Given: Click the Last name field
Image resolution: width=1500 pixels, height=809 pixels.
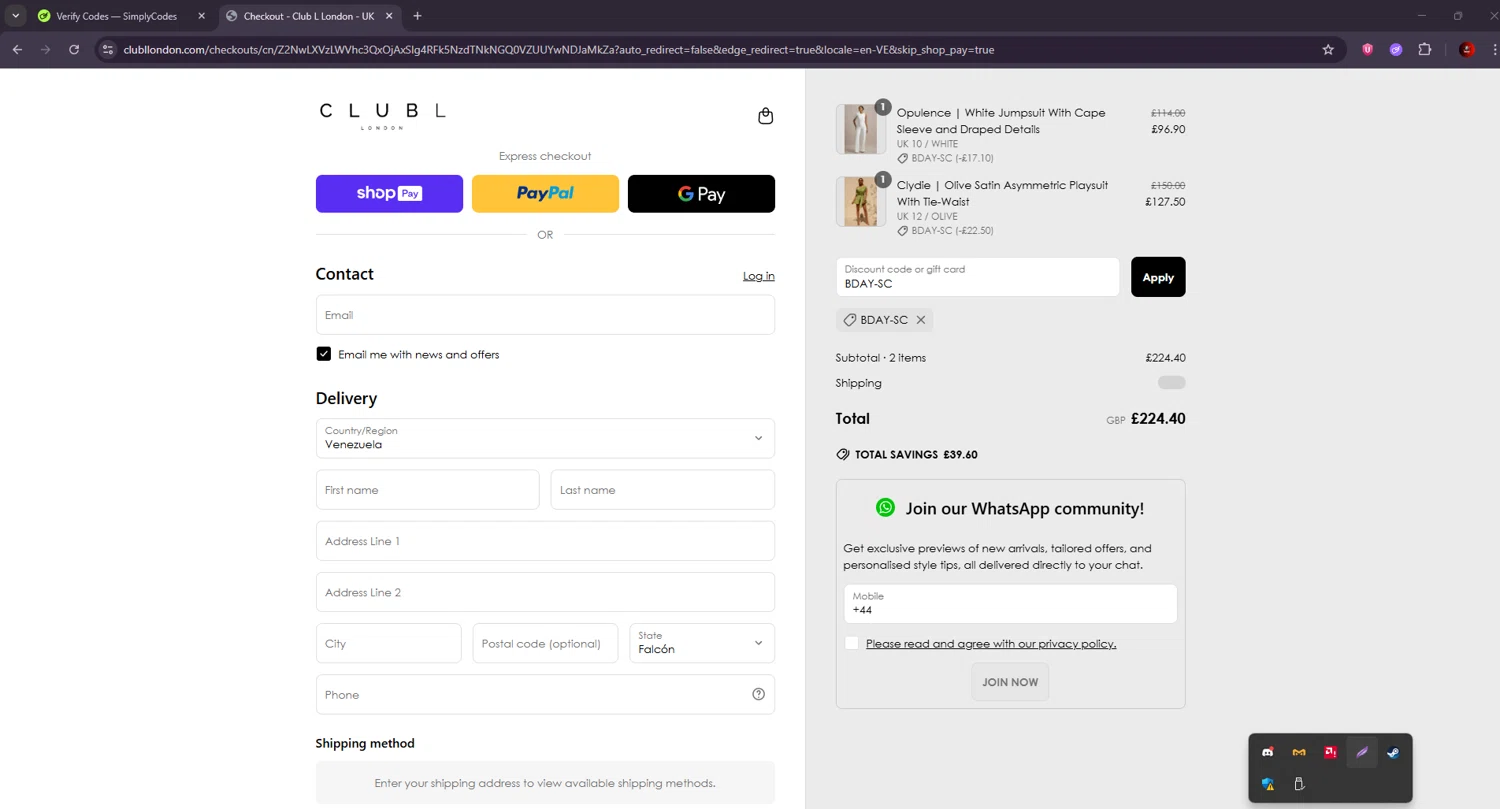Looking at the screenshot, I should click(x=663, y=490).
